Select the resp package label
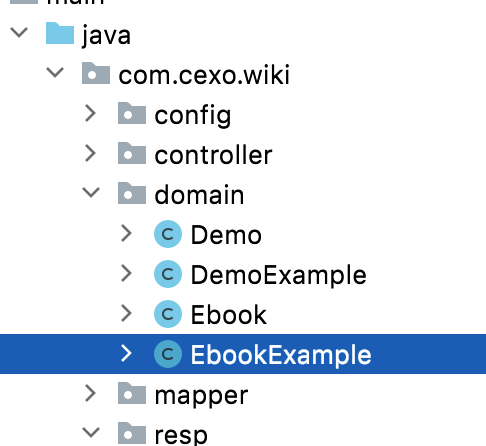Viewport: 486px width, 446px height. coord(181,435)
